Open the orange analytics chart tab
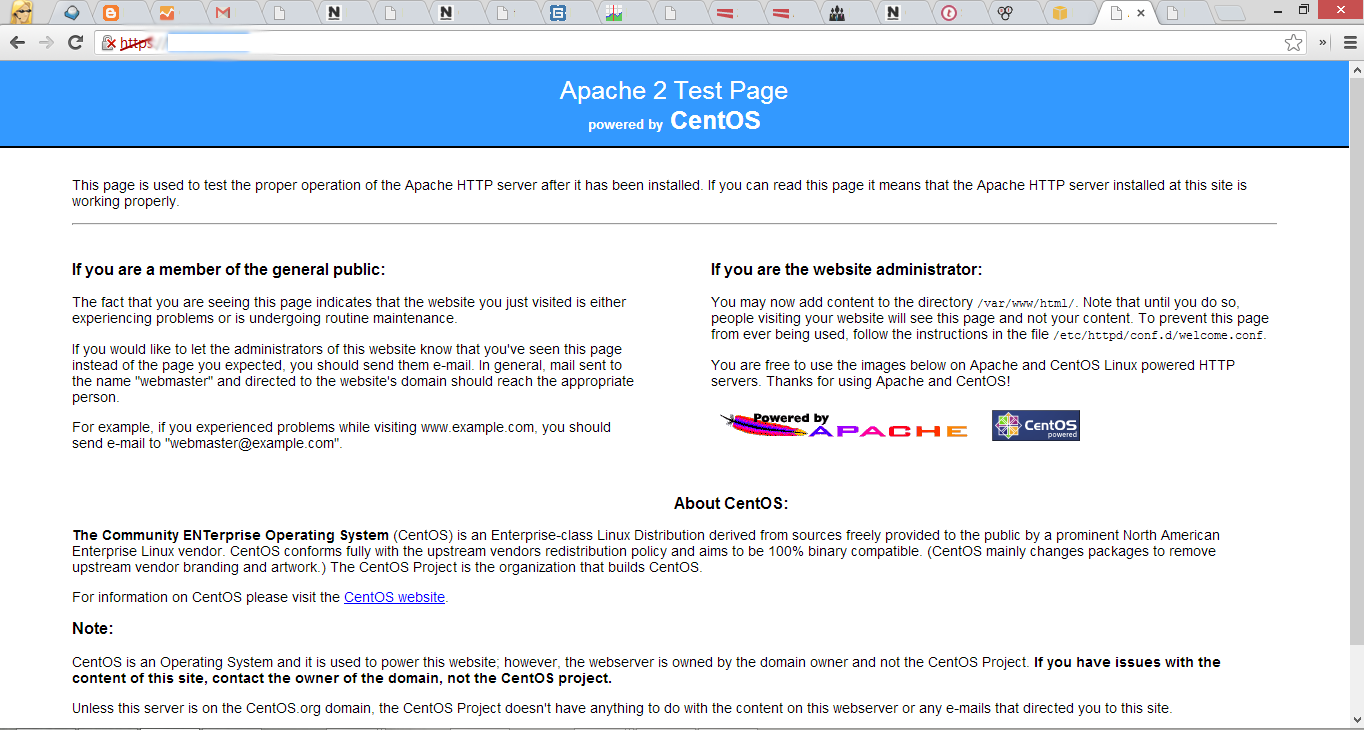 tap(167, 14)
